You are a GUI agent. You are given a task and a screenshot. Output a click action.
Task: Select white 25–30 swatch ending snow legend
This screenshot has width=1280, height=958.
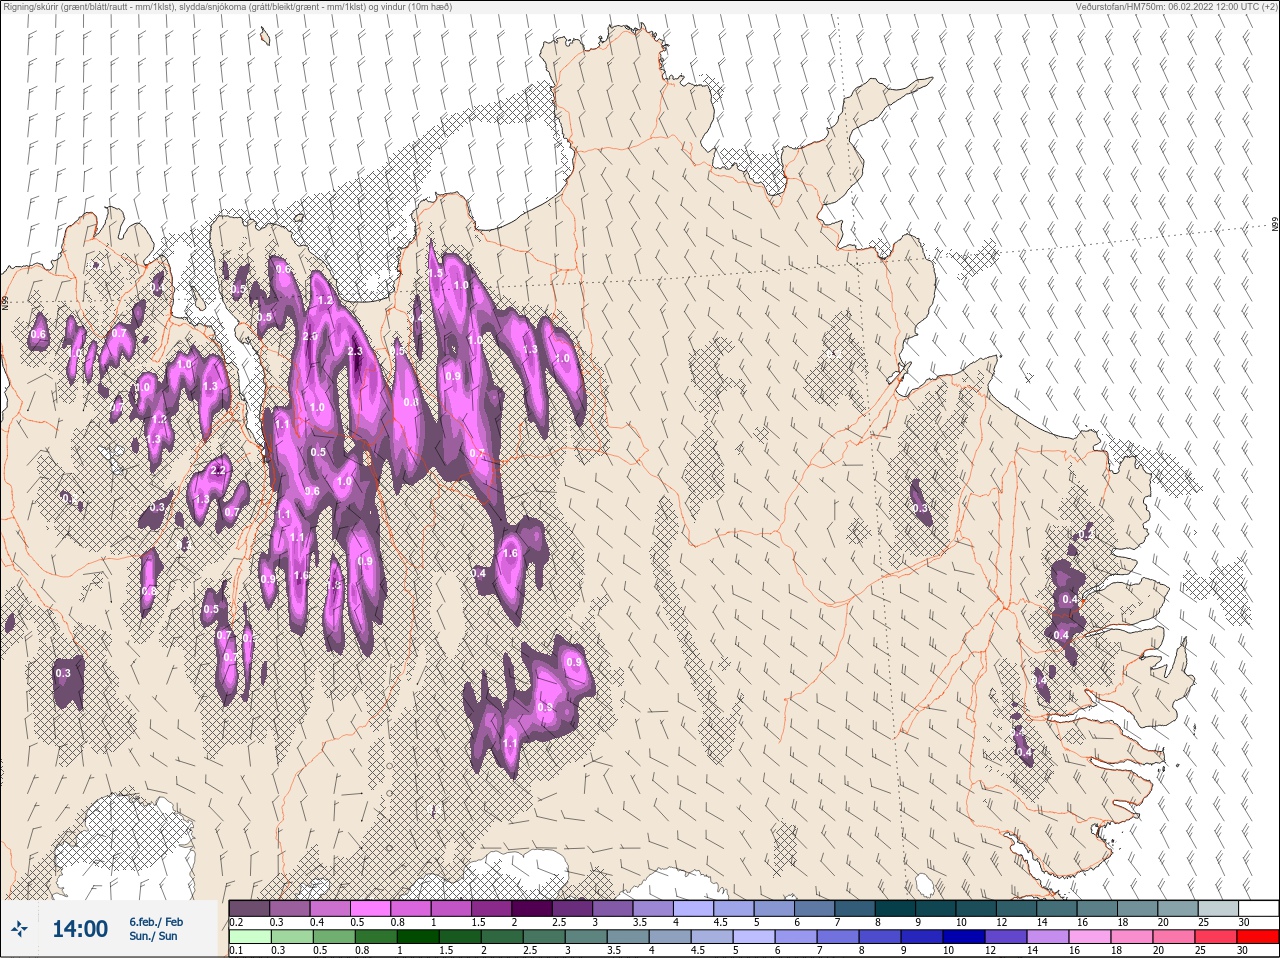1261,908
